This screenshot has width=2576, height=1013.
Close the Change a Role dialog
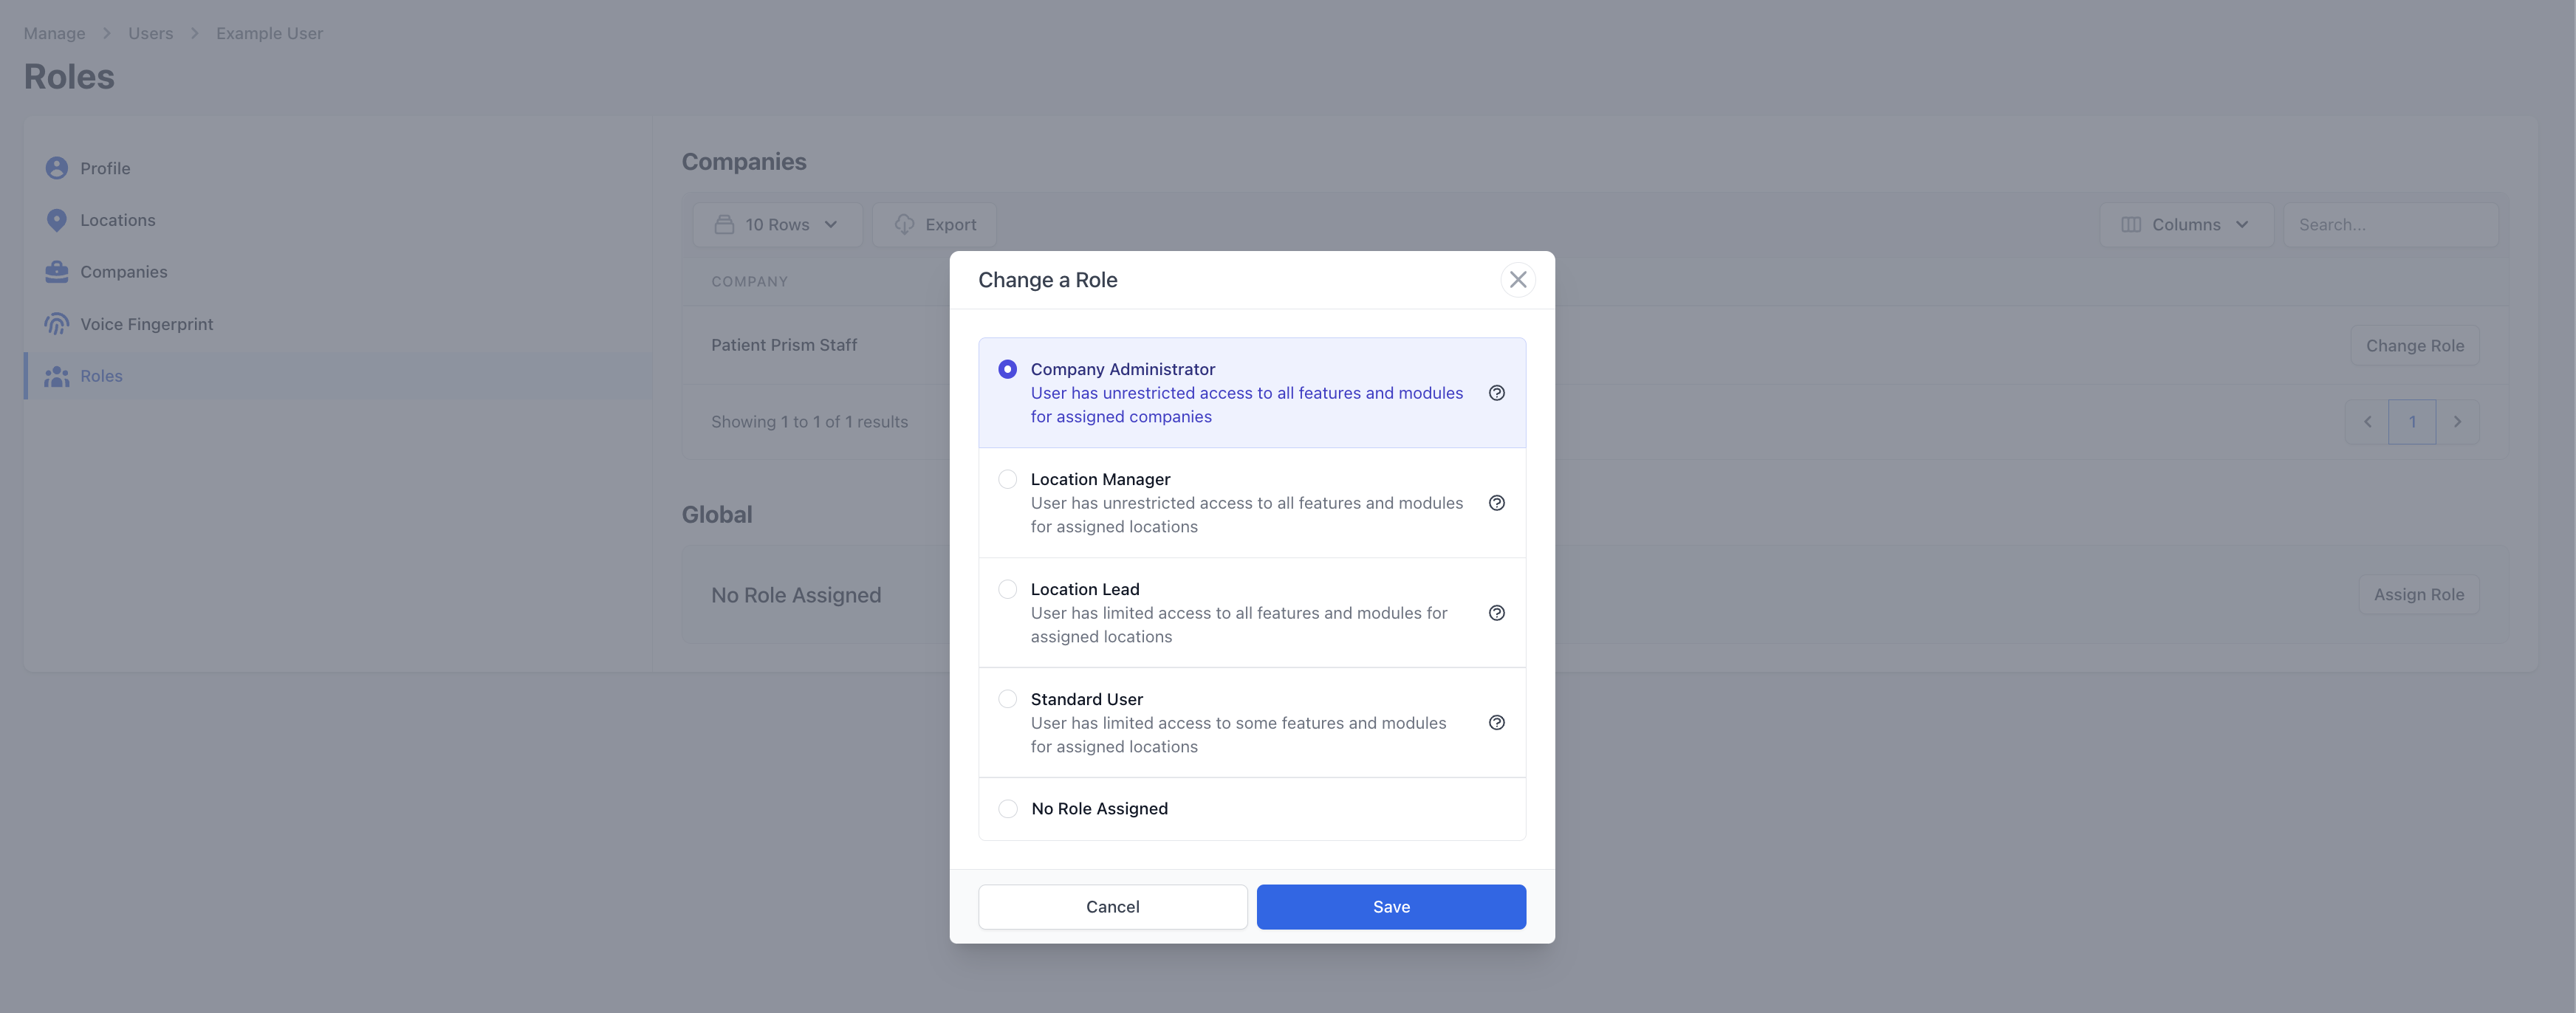[x=1517, y=280]
